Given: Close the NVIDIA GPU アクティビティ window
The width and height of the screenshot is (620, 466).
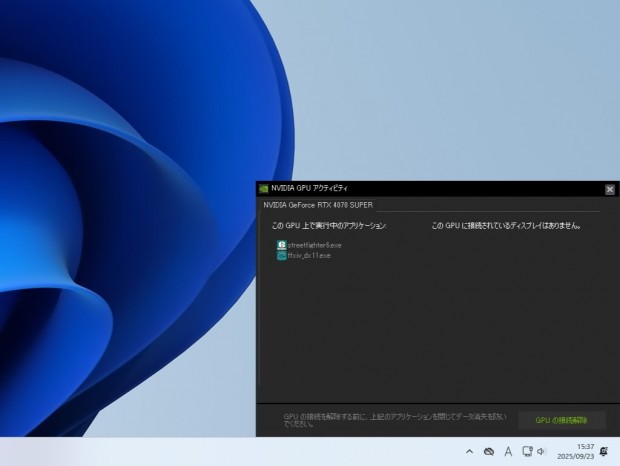Looking at the screenshot, I should click(610, 189).
